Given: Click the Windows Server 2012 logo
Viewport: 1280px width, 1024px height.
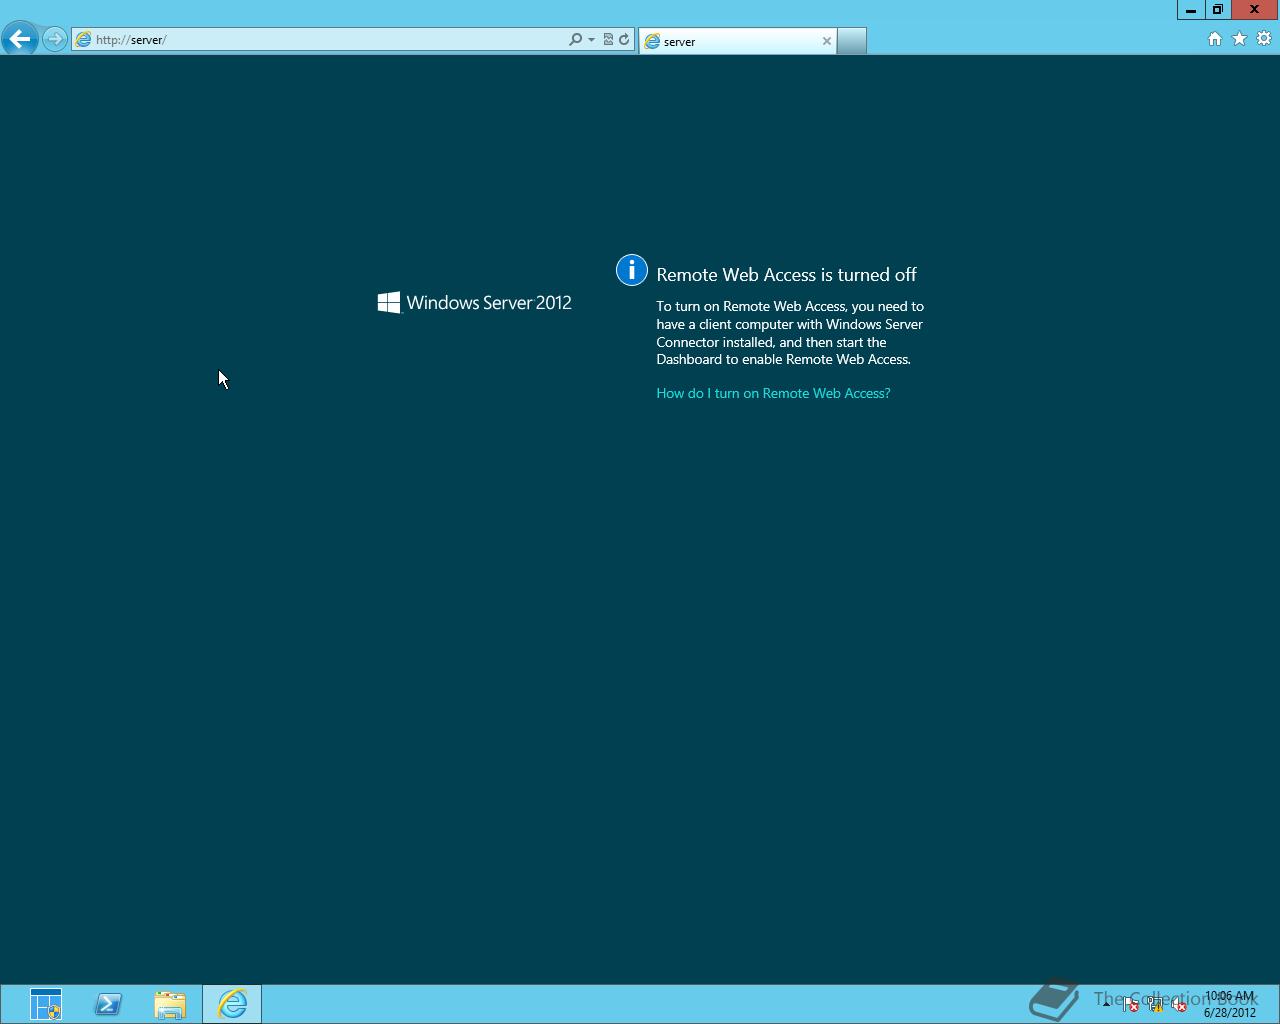Looking at the screenshot, I should tap(475, 302).
